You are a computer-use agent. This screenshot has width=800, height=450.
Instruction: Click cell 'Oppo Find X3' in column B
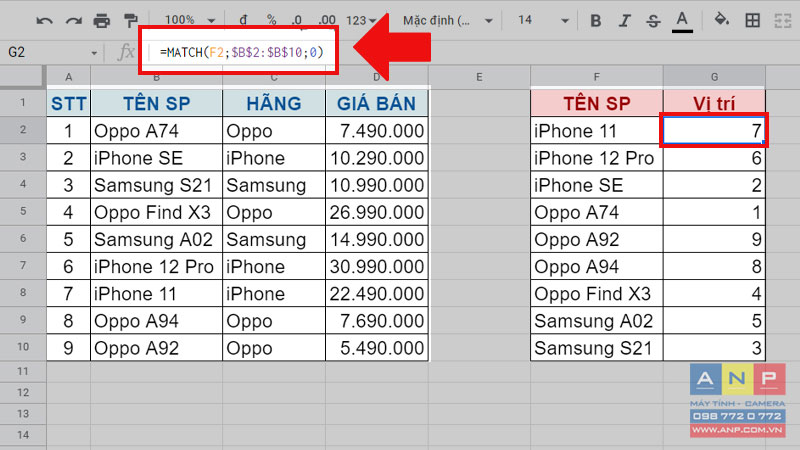[x=157, y=212]
